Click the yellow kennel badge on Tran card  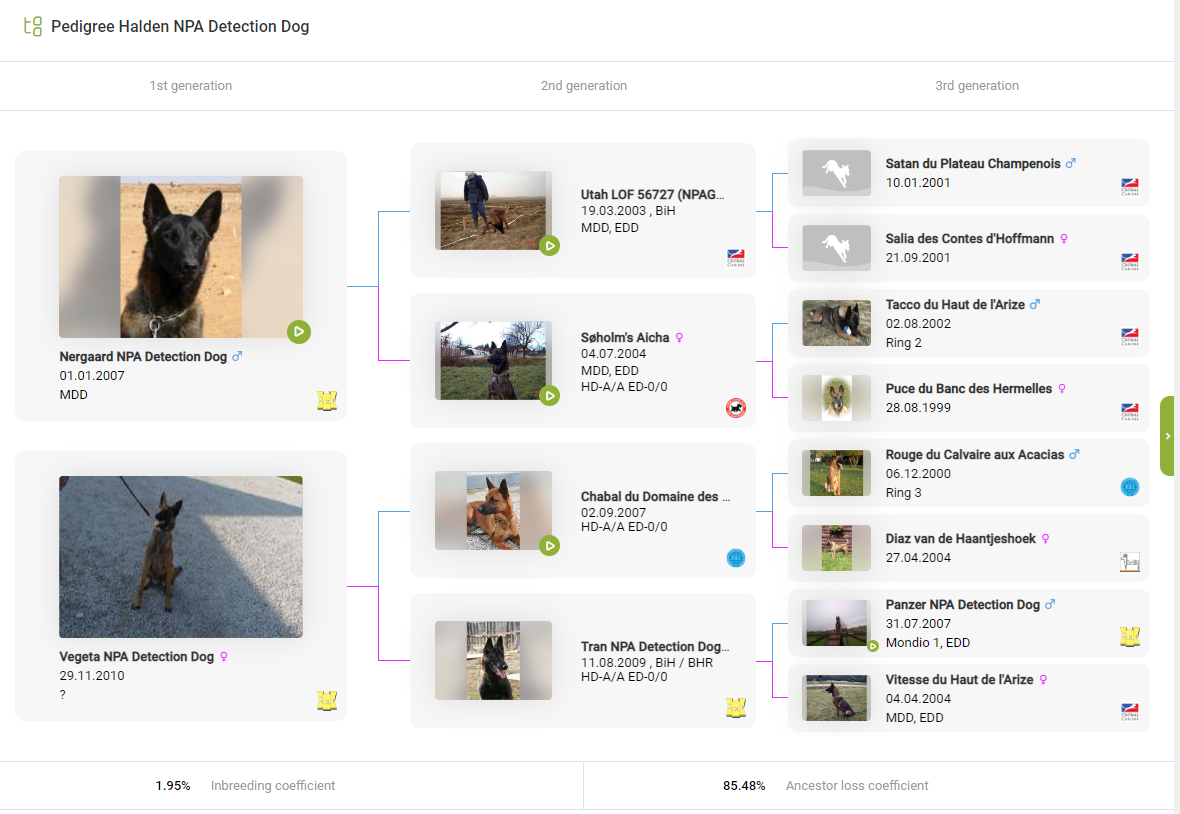[736, 708]
